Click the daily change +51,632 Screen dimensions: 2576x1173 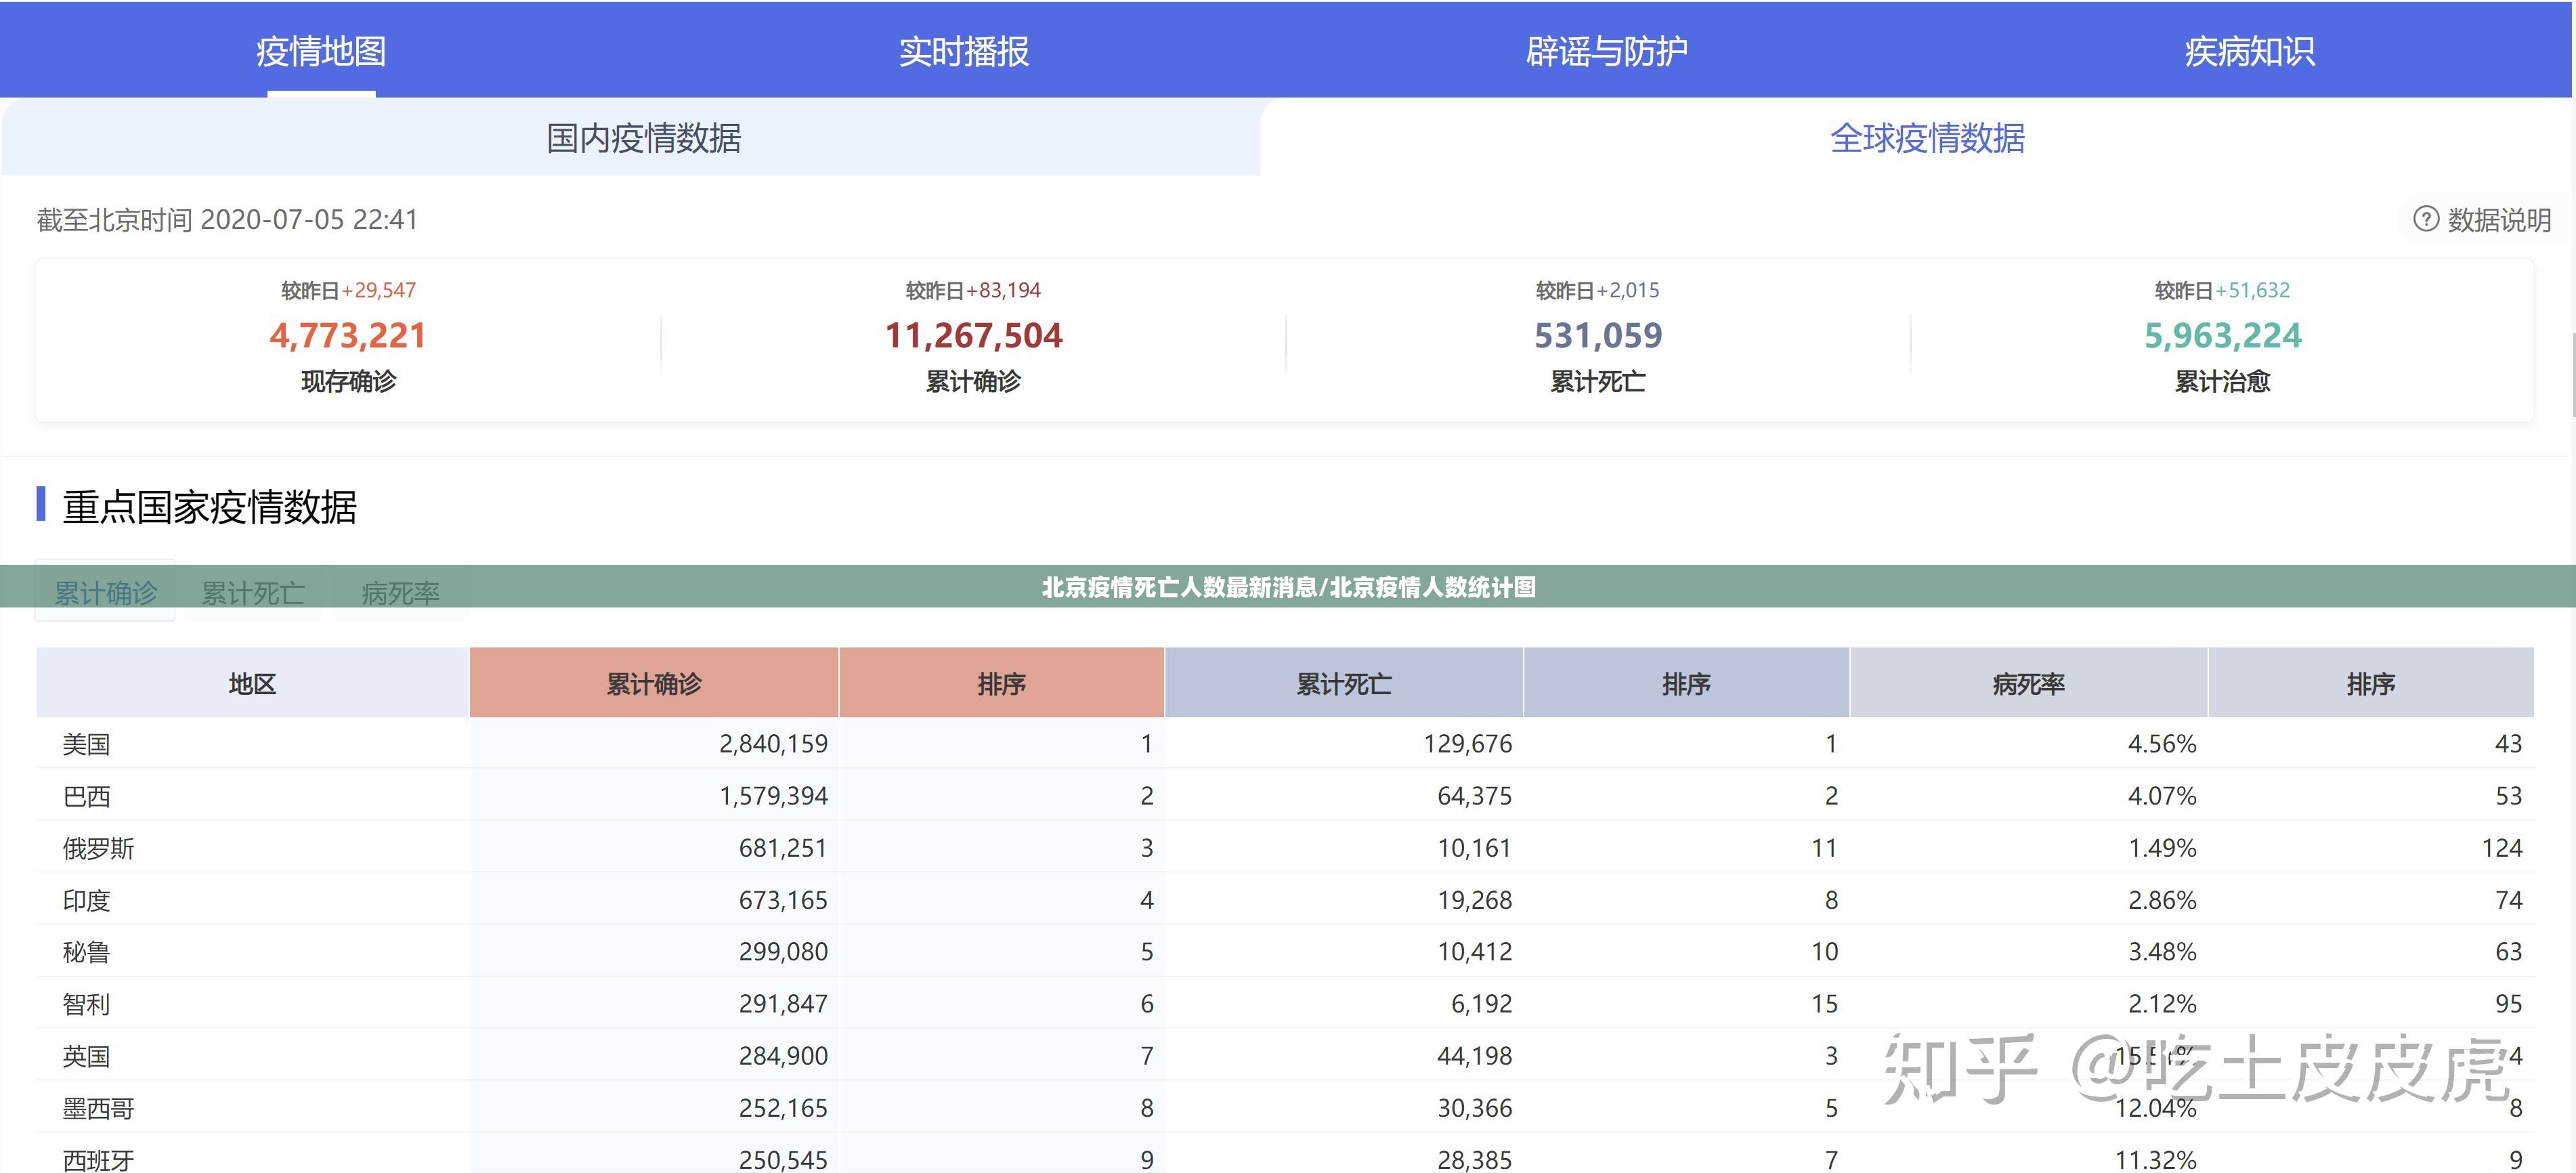[2253, 290]
